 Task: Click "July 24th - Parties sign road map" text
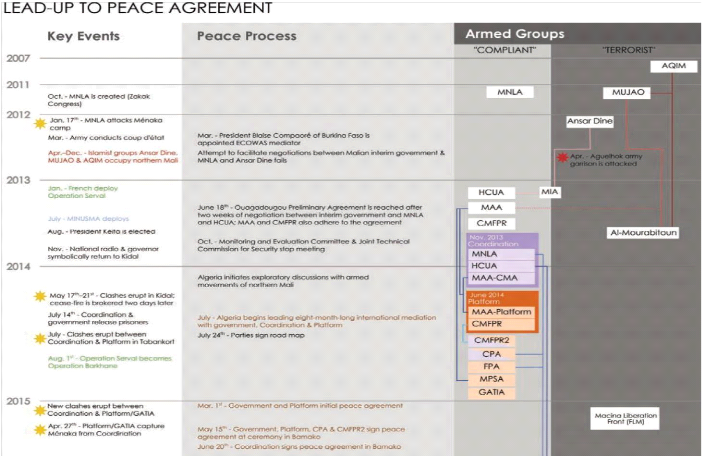(x=251, y=335)
